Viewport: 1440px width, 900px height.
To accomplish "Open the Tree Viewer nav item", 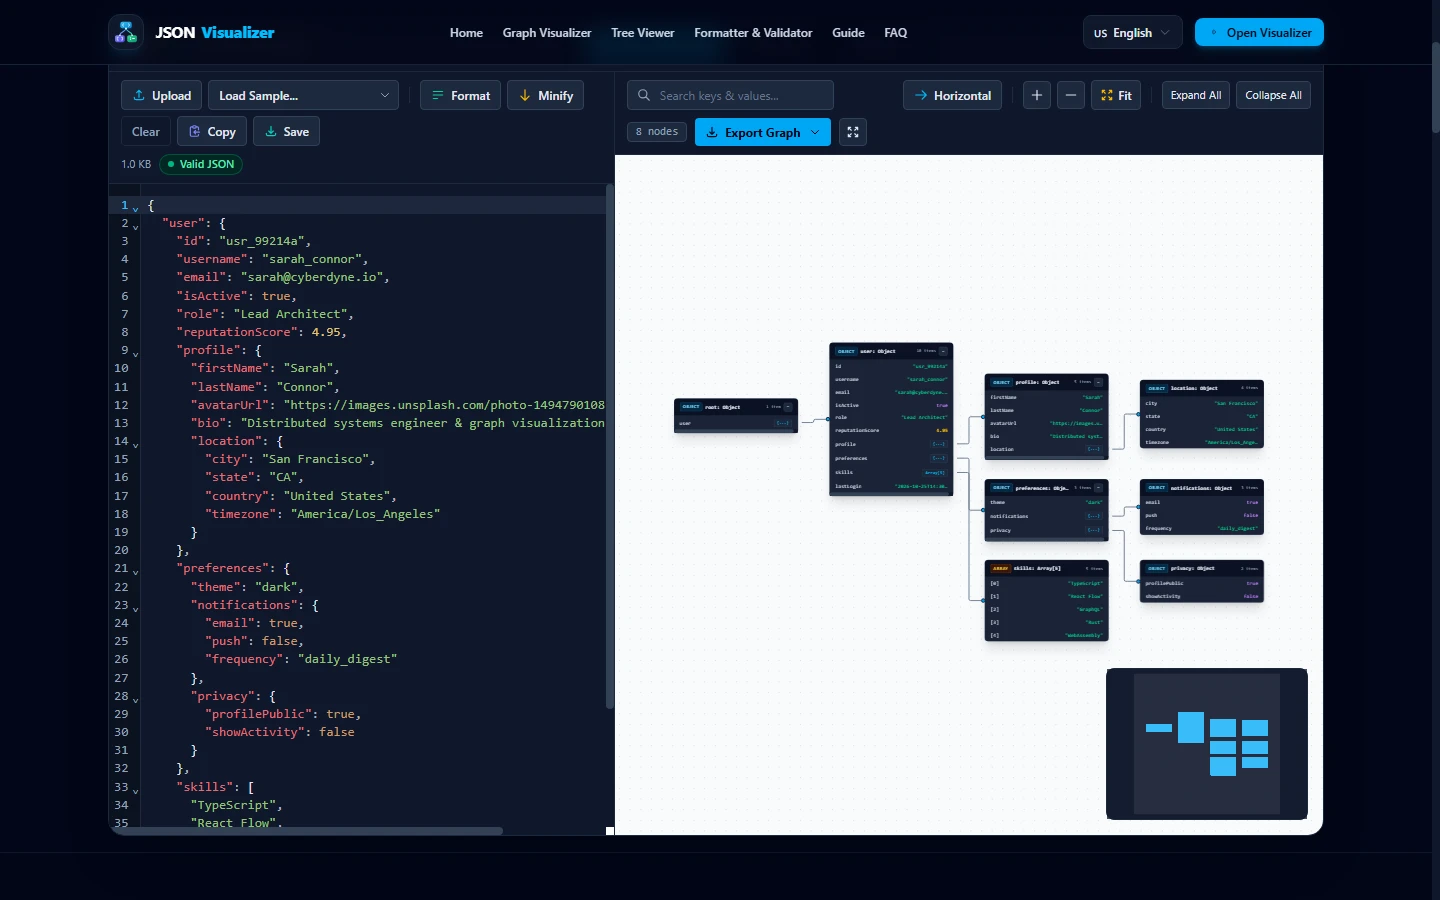I will click(x=643, y=33).
